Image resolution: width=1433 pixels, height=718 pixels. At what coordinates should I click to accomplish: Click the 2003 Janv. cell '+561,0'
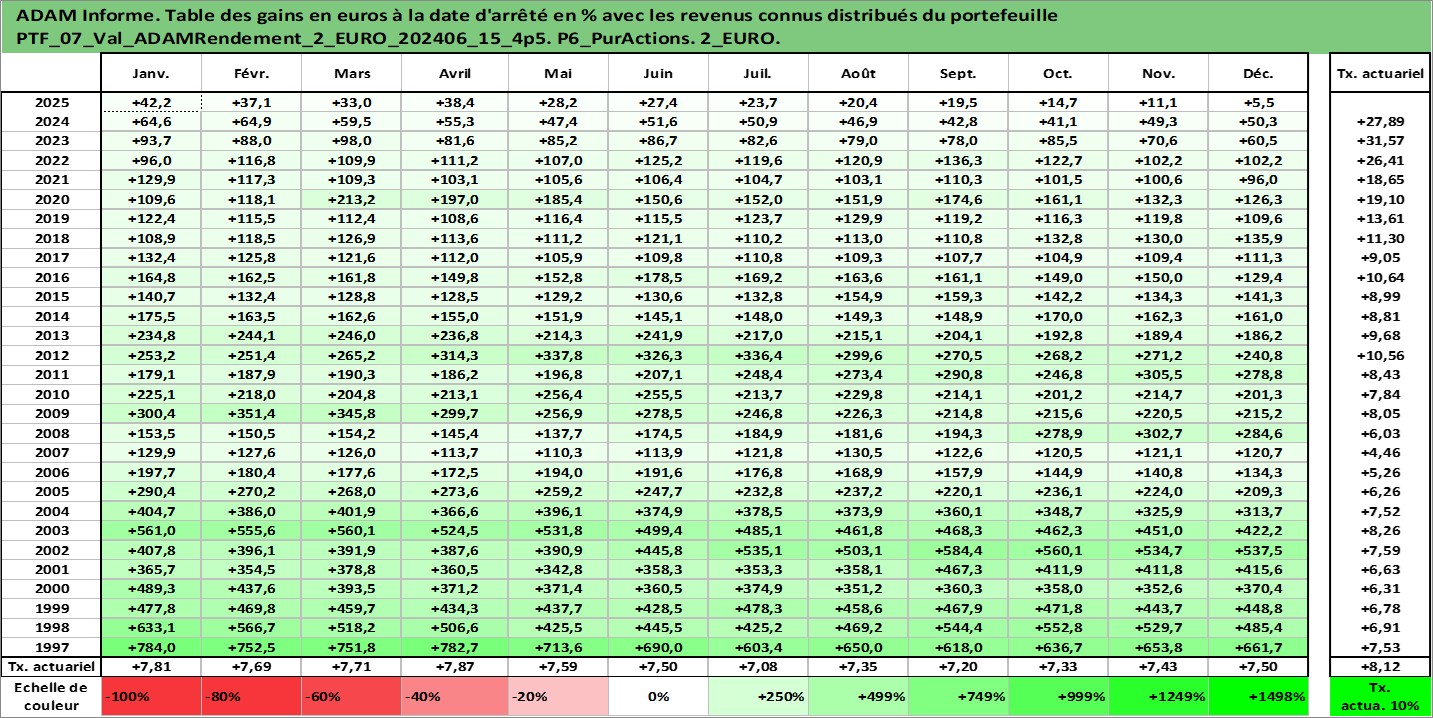tap(151, 530)
